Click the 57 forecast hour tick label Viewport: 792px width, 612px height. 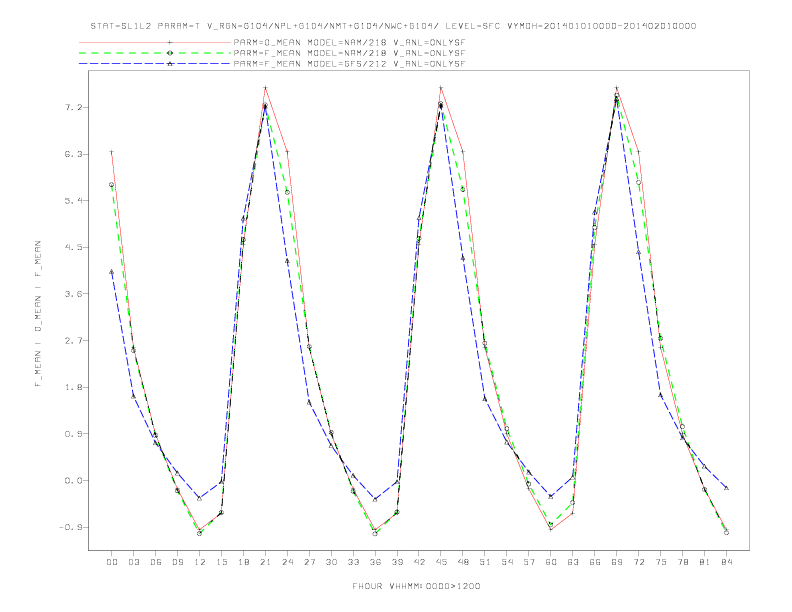coord(529,562)
